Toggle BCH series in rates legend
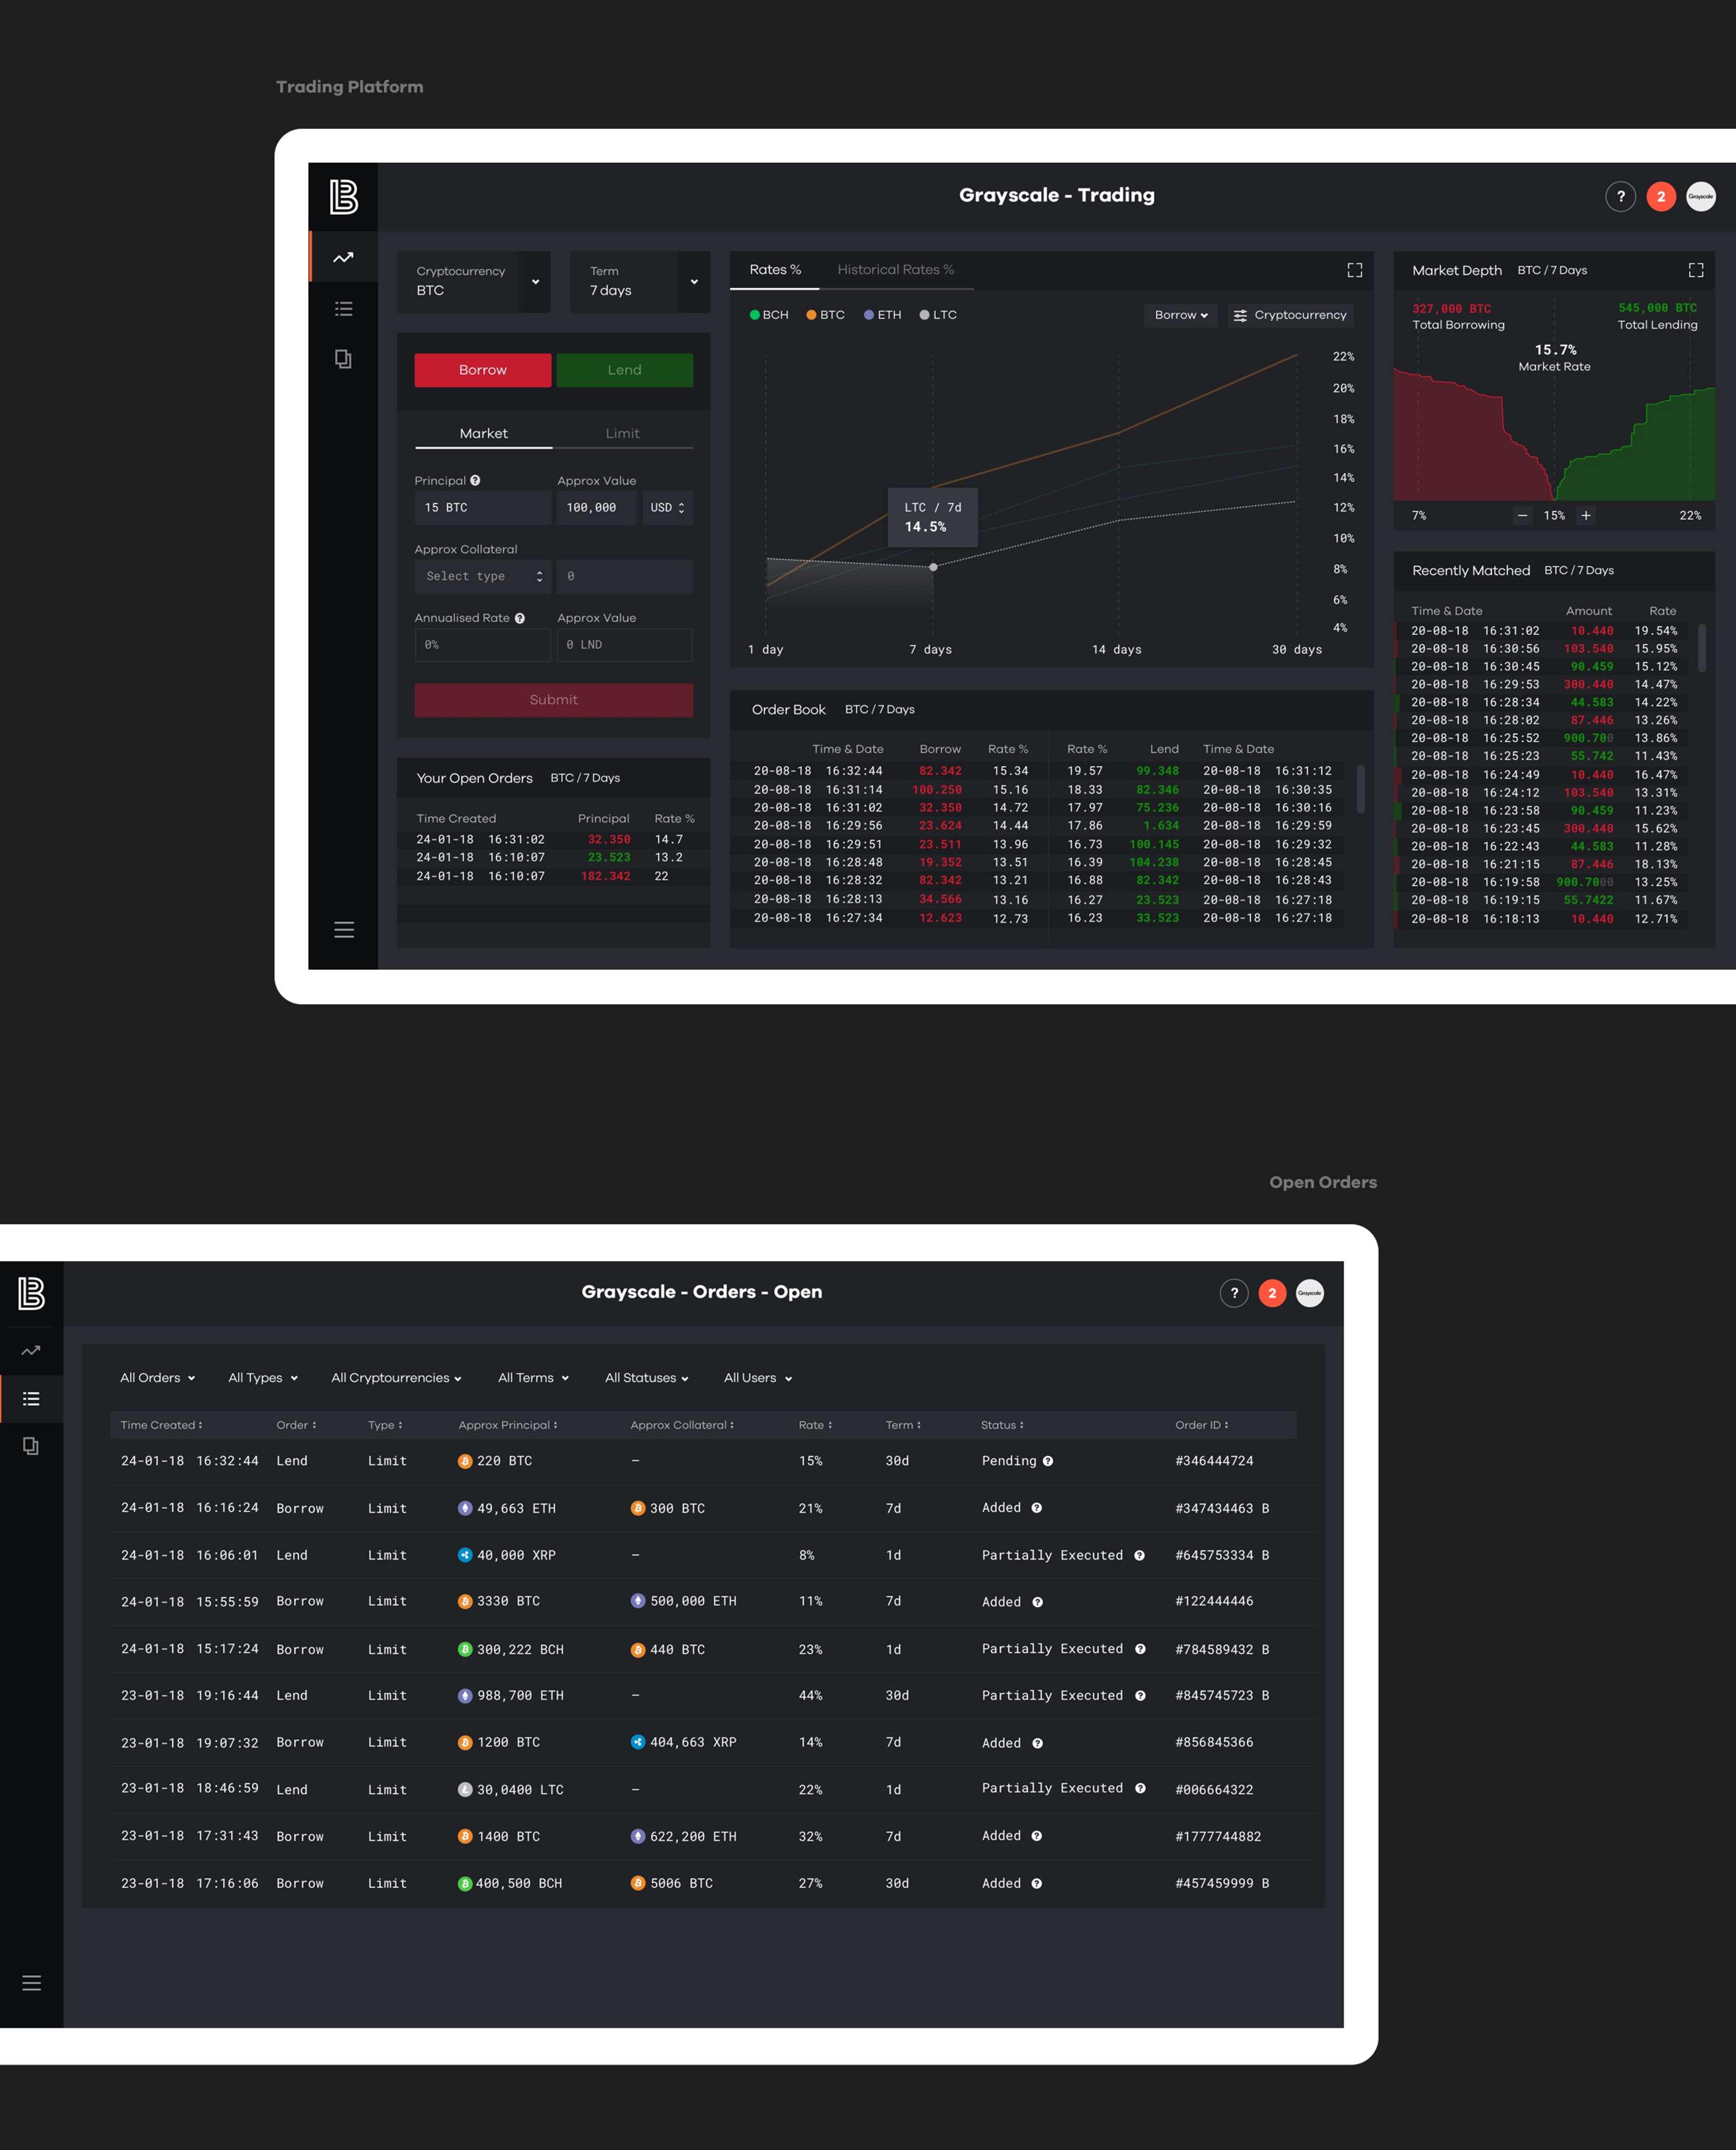The height and width of the screenshot is (2150, 1736). click(769, 315)
